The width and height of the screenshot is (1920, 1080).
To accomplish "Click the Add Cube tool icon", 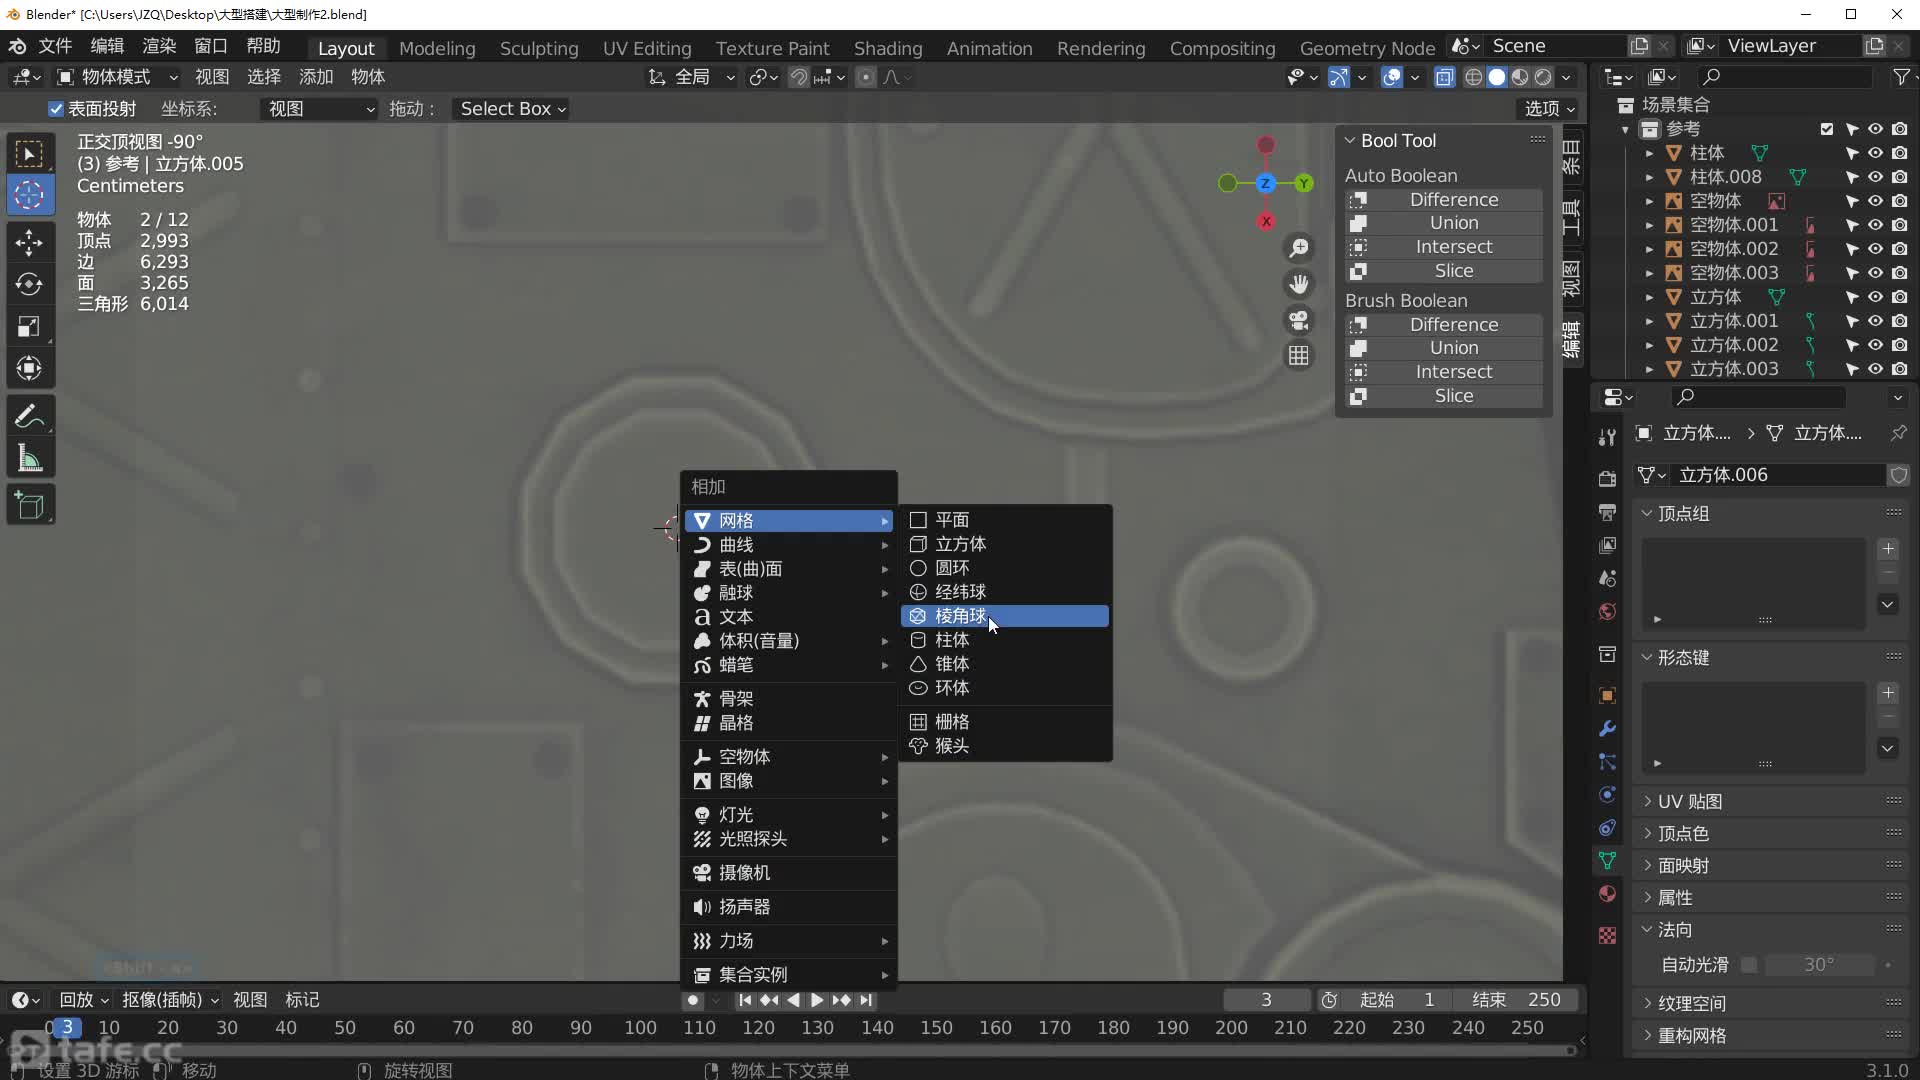I will pos(29,506).
